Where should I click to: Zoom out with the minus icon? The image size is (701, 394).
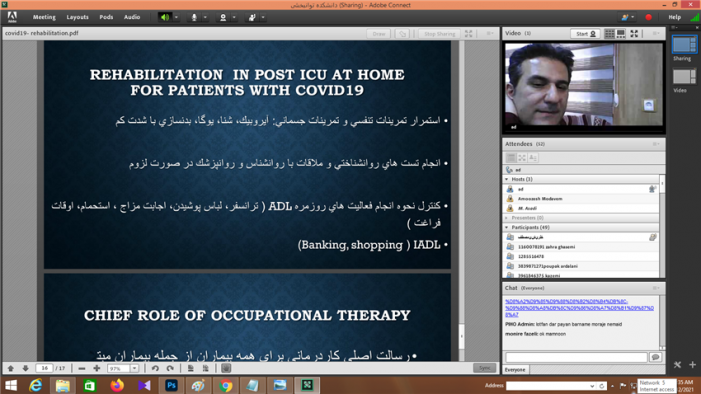coord(81,369)
